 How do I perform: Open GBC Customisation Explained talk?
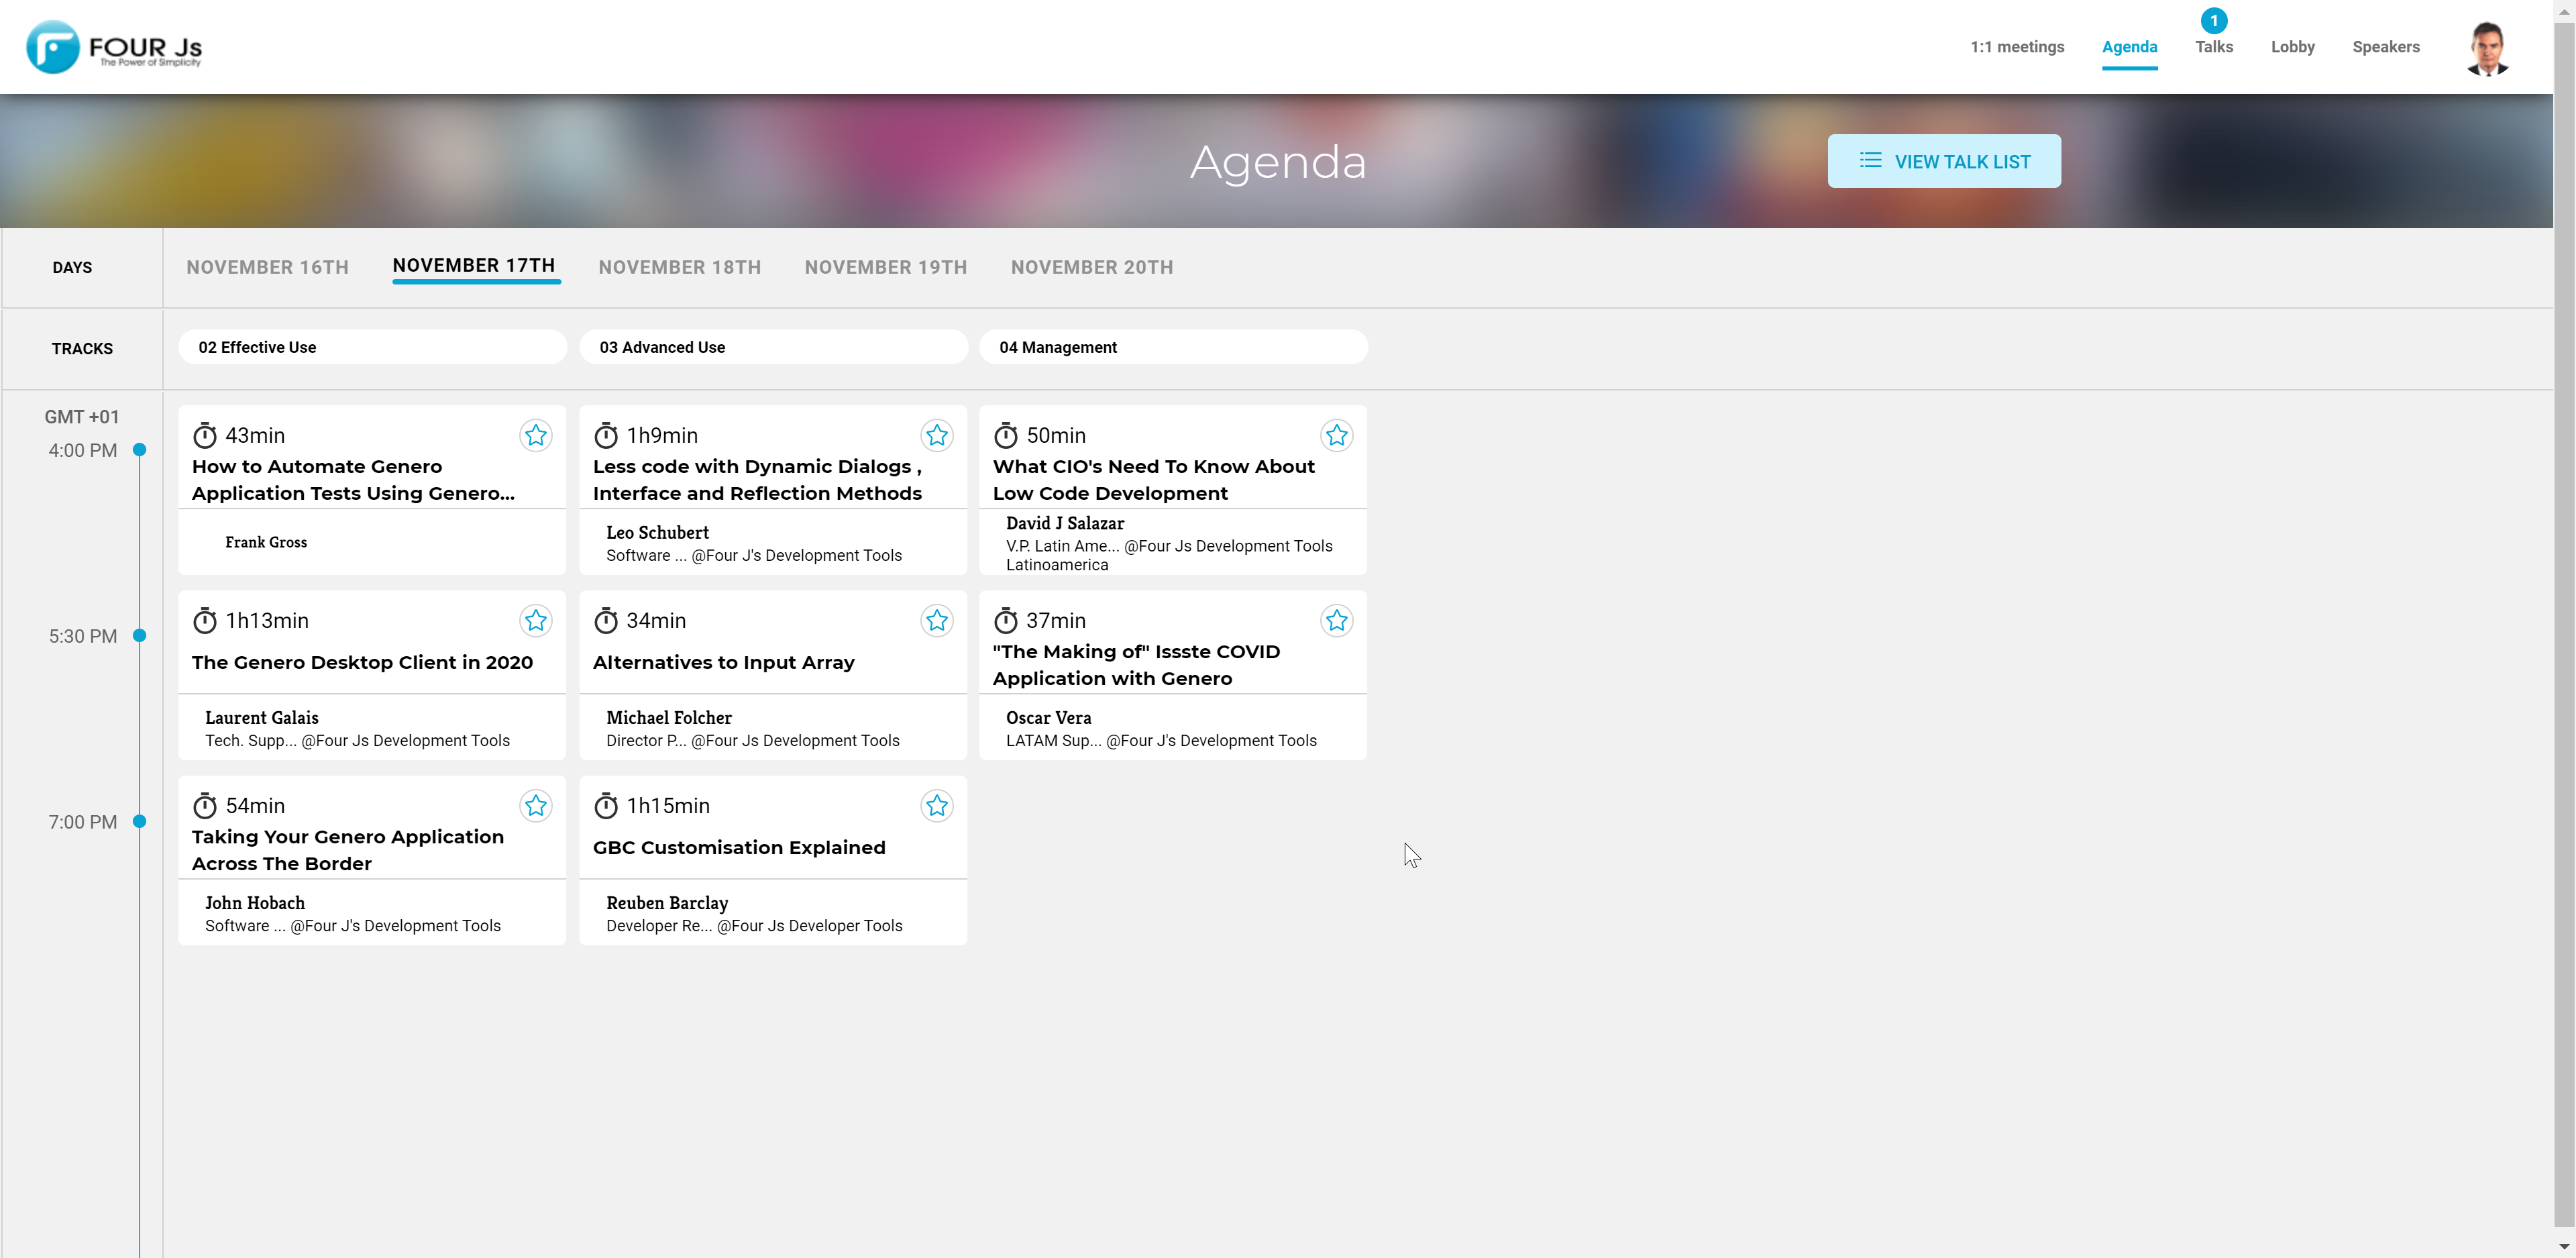(x=739, y=847)
